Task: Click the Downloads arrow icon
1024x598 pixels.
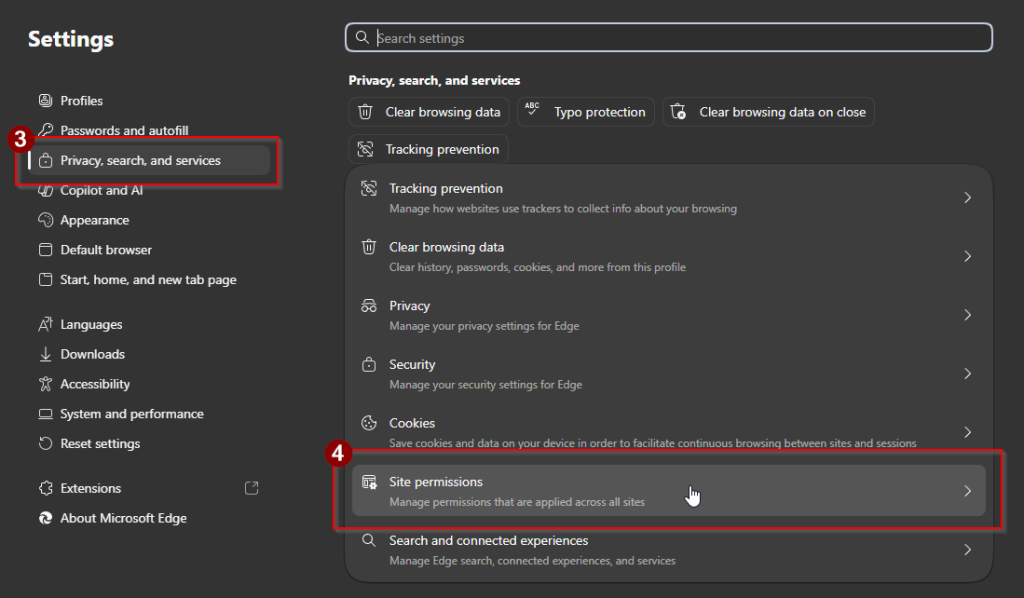Action: pos(45,354)
